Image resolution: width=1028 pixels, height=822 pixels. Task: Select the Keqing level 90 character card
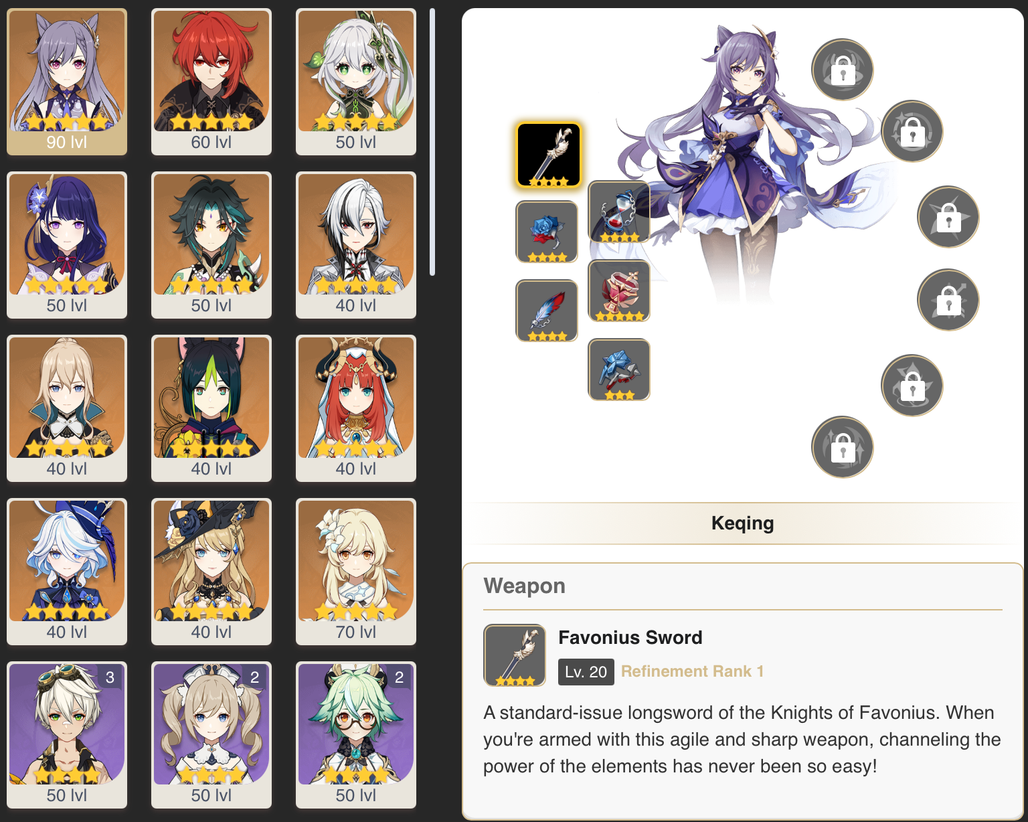coord(67,82)
